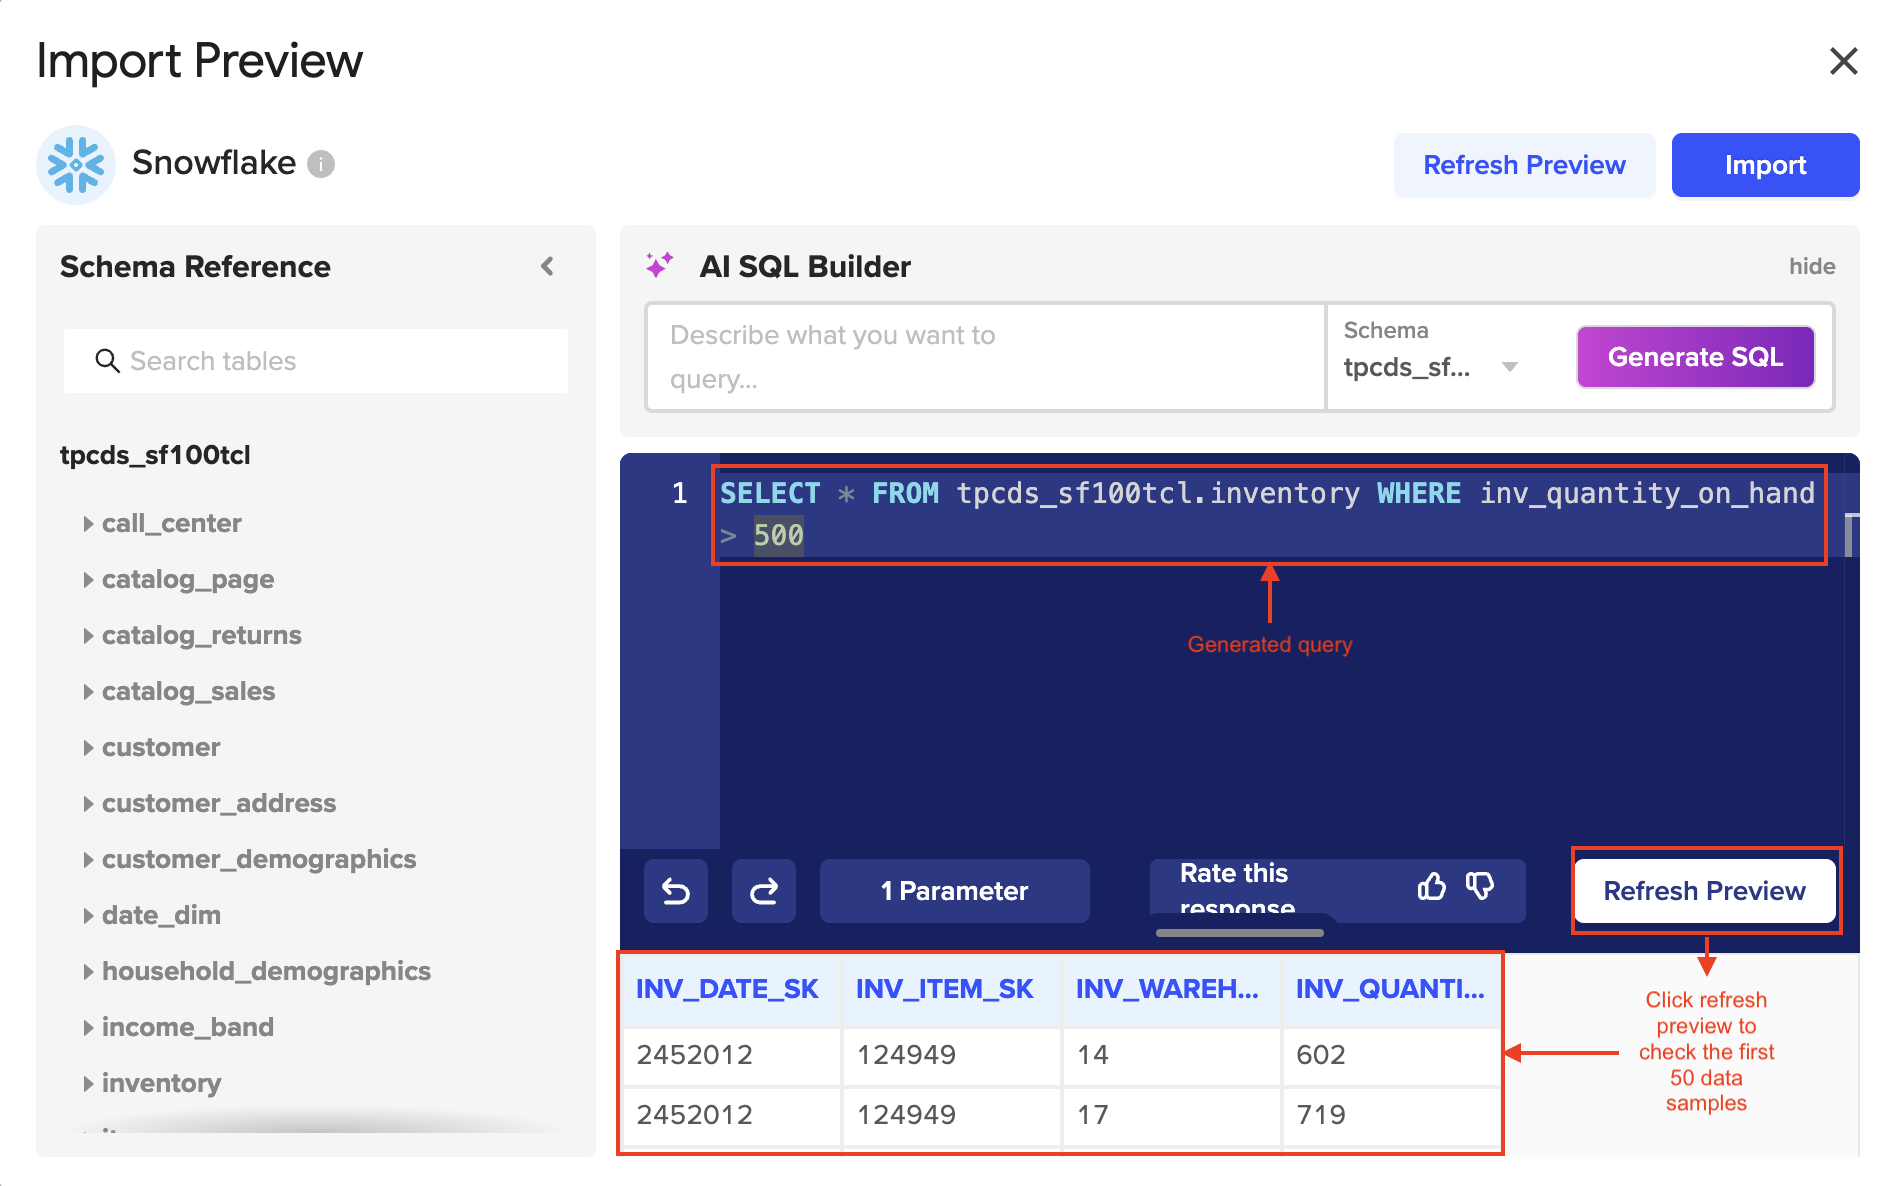Select the date_dim table
This screenshot has width=1890, height=1186.
(x=161, y=915)
